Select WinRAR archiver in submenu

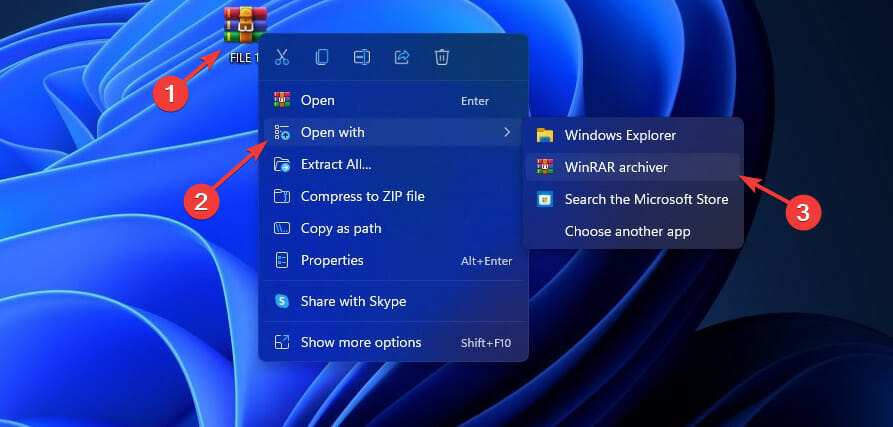[633, 167]
